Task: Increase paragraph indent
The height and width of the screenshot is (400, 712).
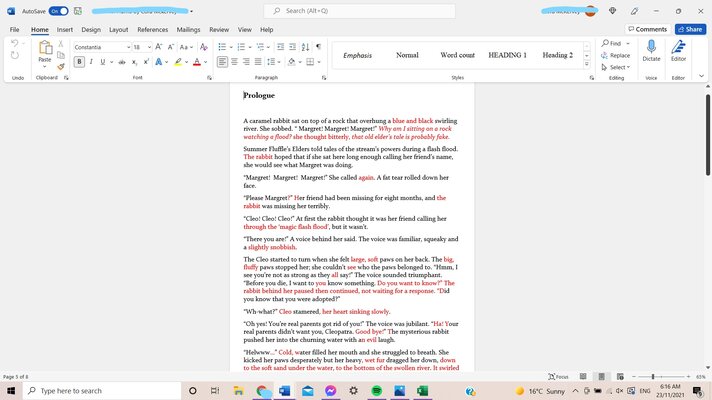Action: [x=292, y=47]
